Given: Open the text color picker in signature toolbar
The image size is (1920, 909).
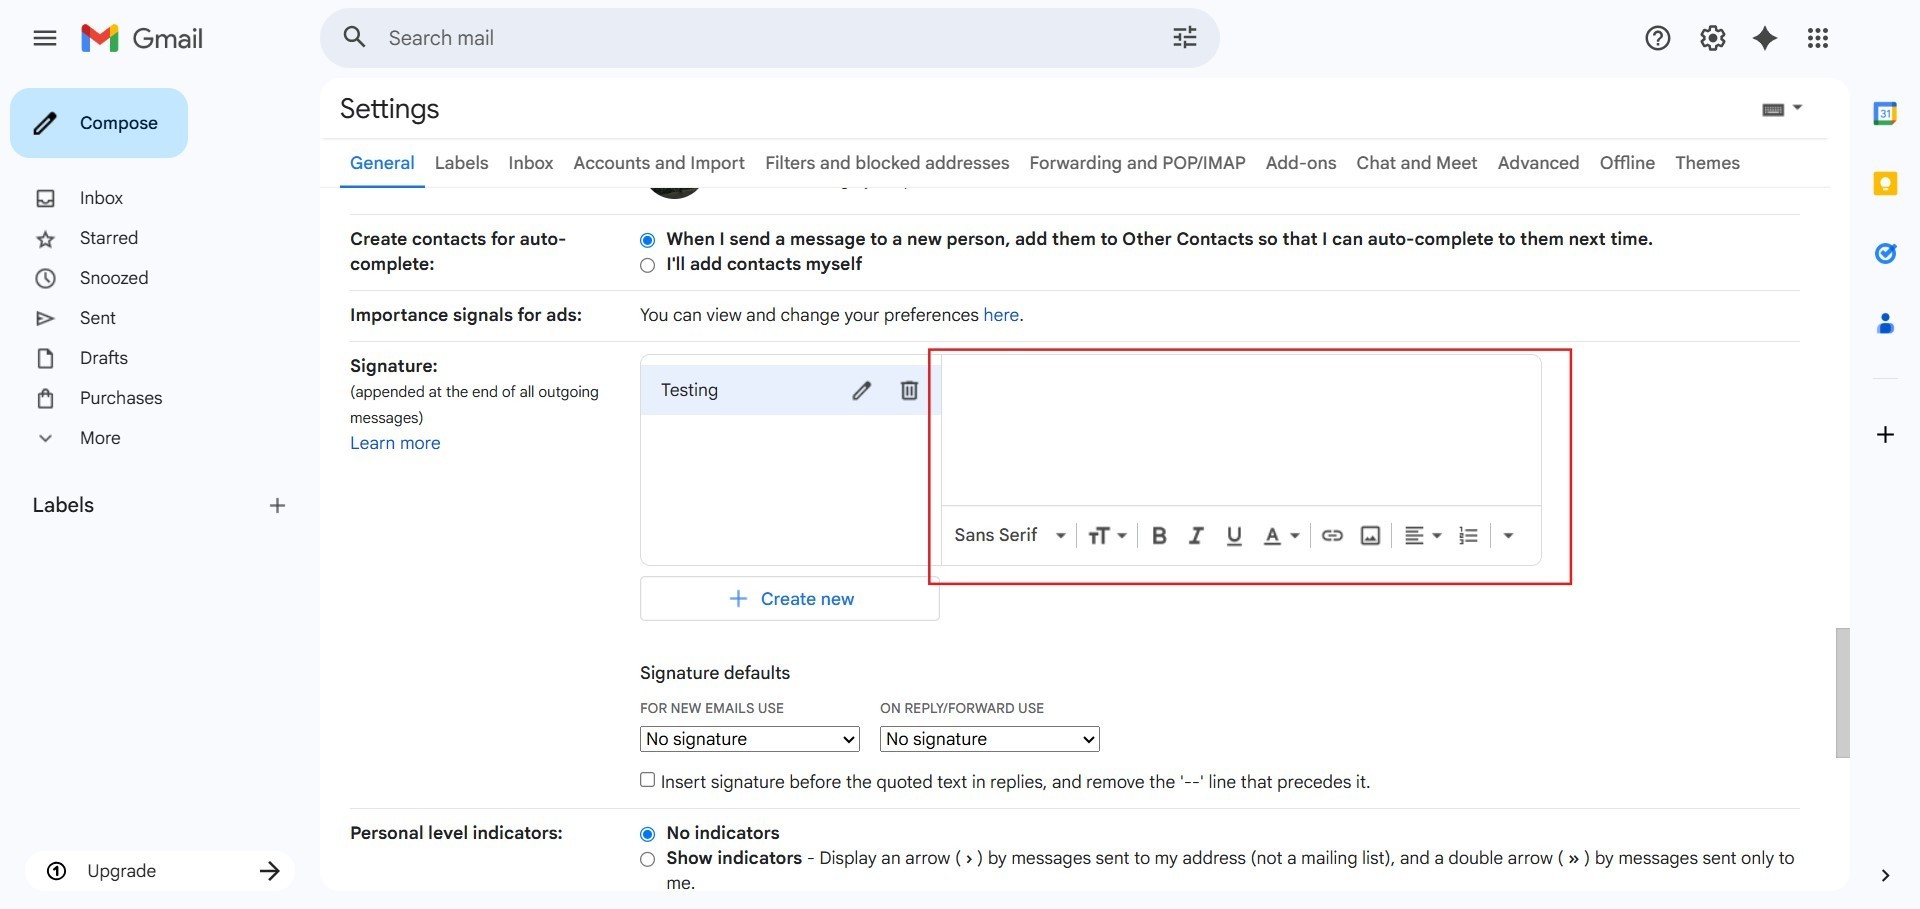Looking at the screenshot, I should (1280, 536).
